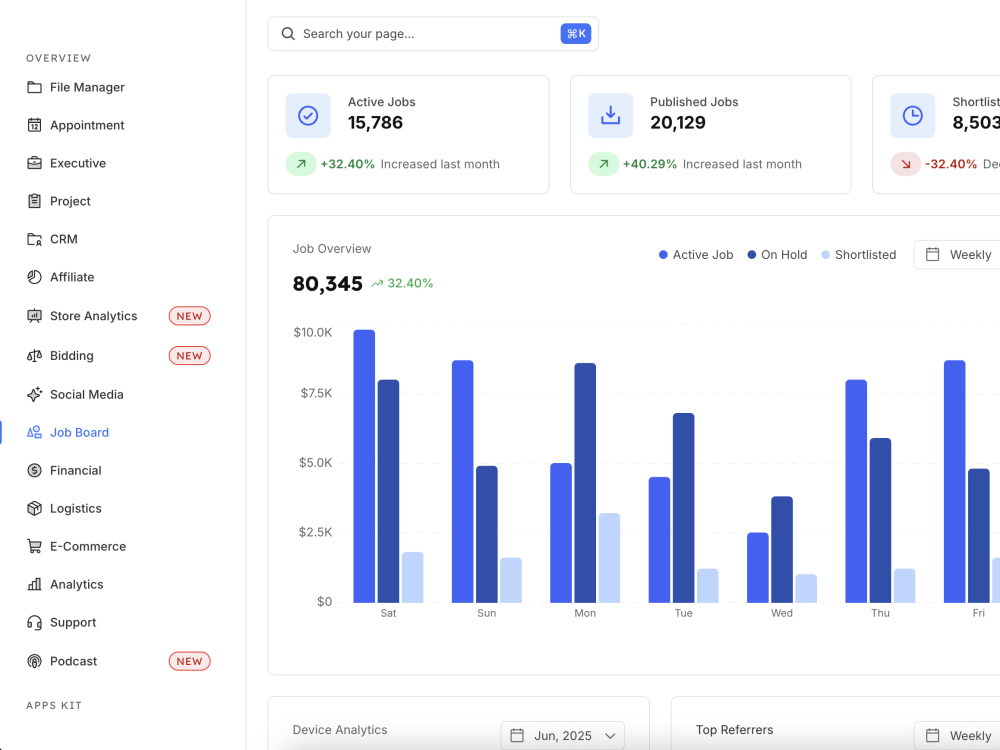Click the ⌘K shortcut badge
1000x750 pixels.
[576, 34]
